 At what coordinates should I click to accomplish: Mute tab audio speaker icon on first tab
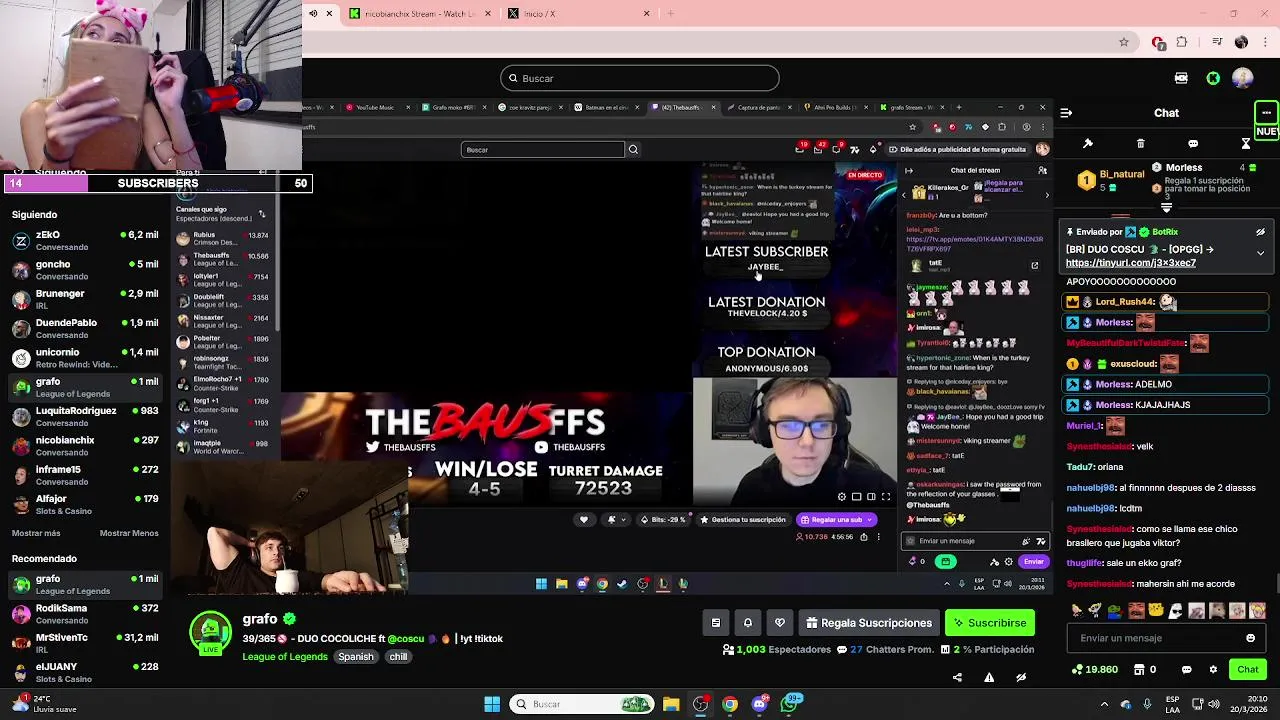coord(313,14)
